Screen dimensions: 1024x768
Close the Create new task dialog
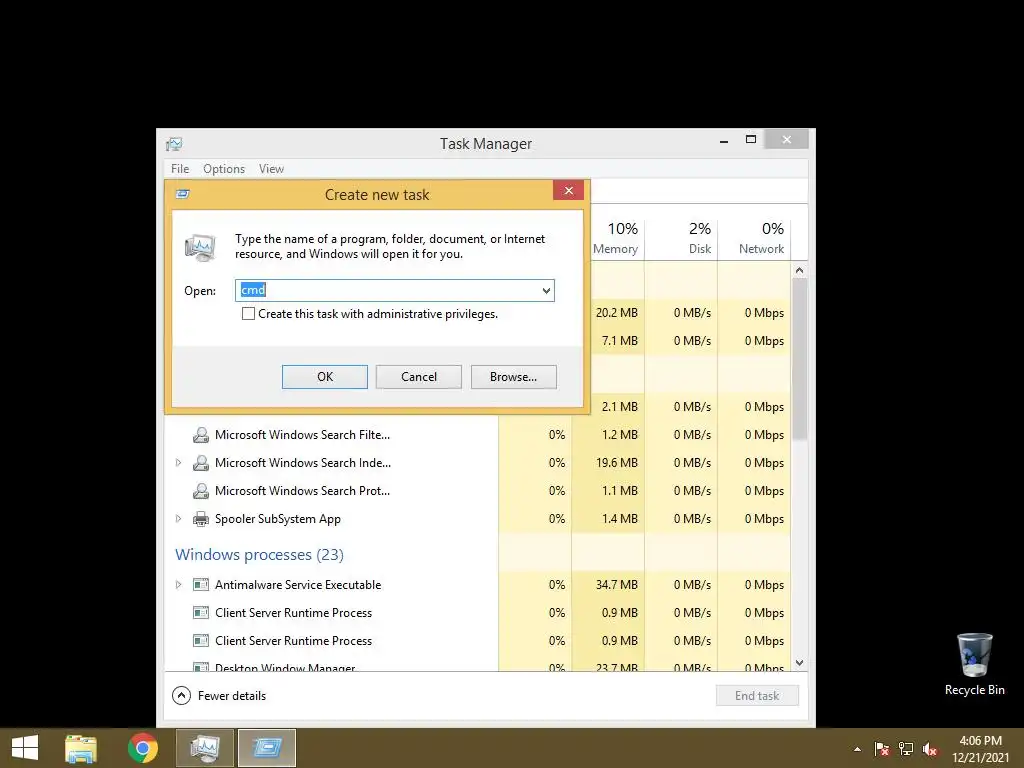tap(569, 190)
